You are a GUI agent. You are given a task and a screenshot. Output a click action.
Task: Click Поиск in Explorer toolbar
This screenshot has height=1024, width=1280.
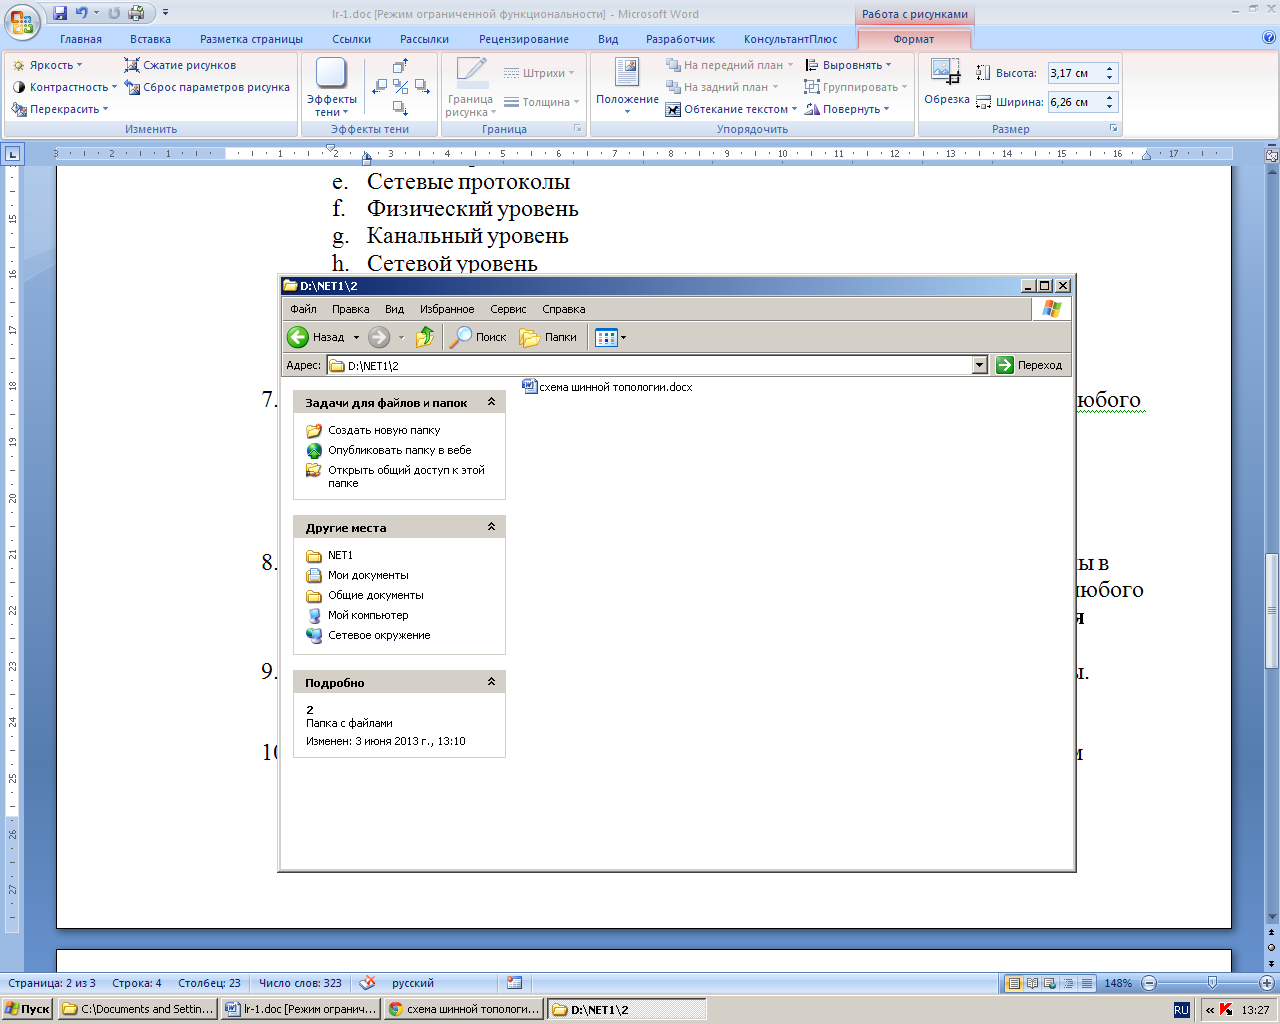click(x=478, y=337)
